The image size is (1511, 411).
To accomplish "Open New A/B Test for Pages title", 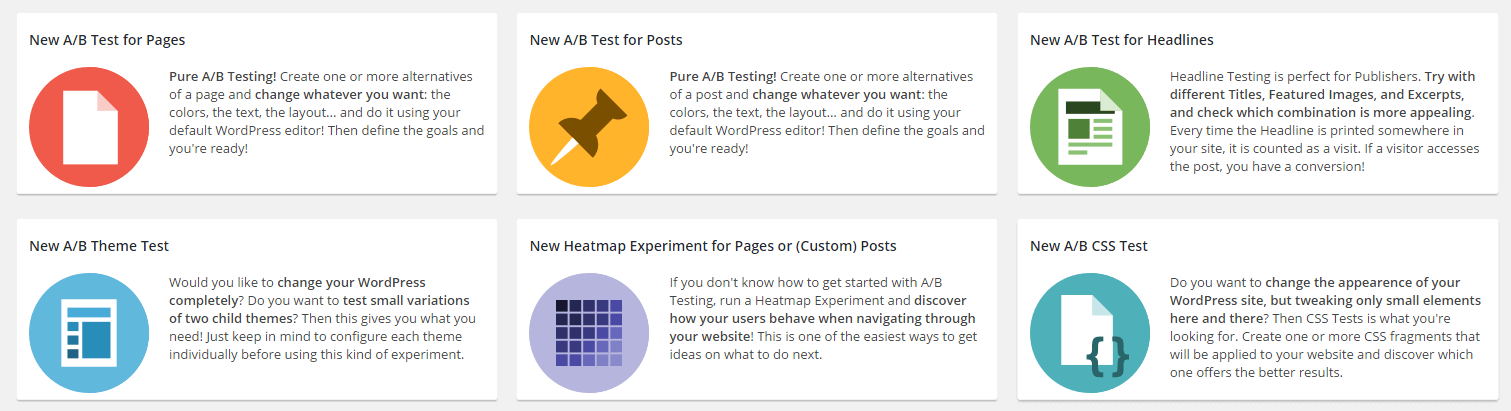I will click(107, 40).
